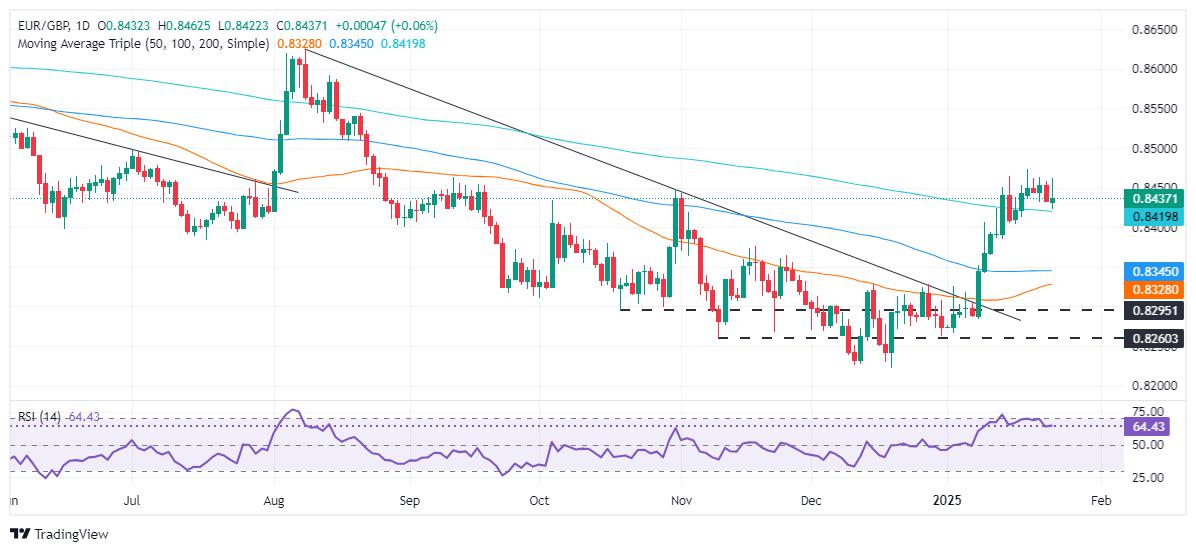Image resolution: width=1196 pixels, height=552 pixels.
Task: Click the blue 0.83450 price axis tag
Action: click(1153, 271)
